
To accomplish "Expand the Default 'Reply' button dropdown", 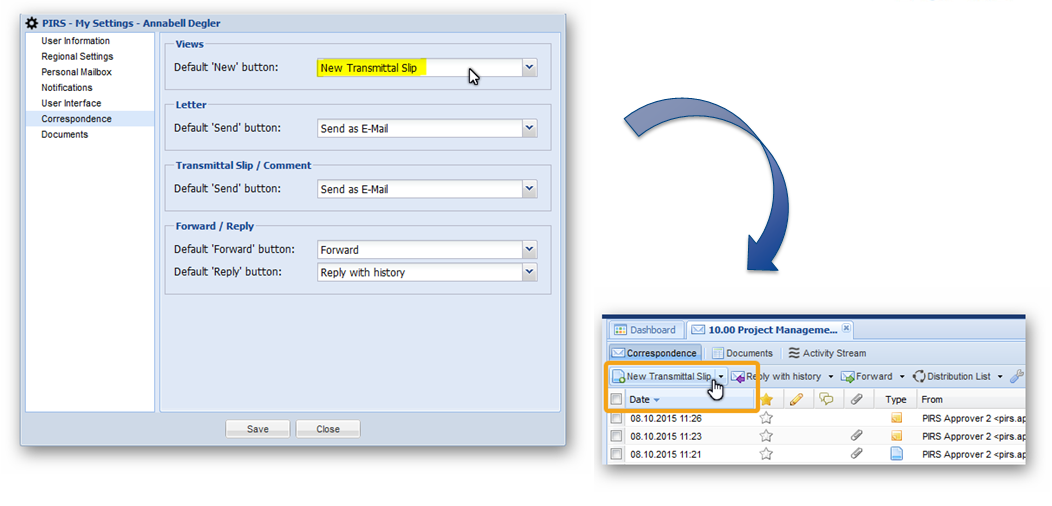I will point(529,272).
